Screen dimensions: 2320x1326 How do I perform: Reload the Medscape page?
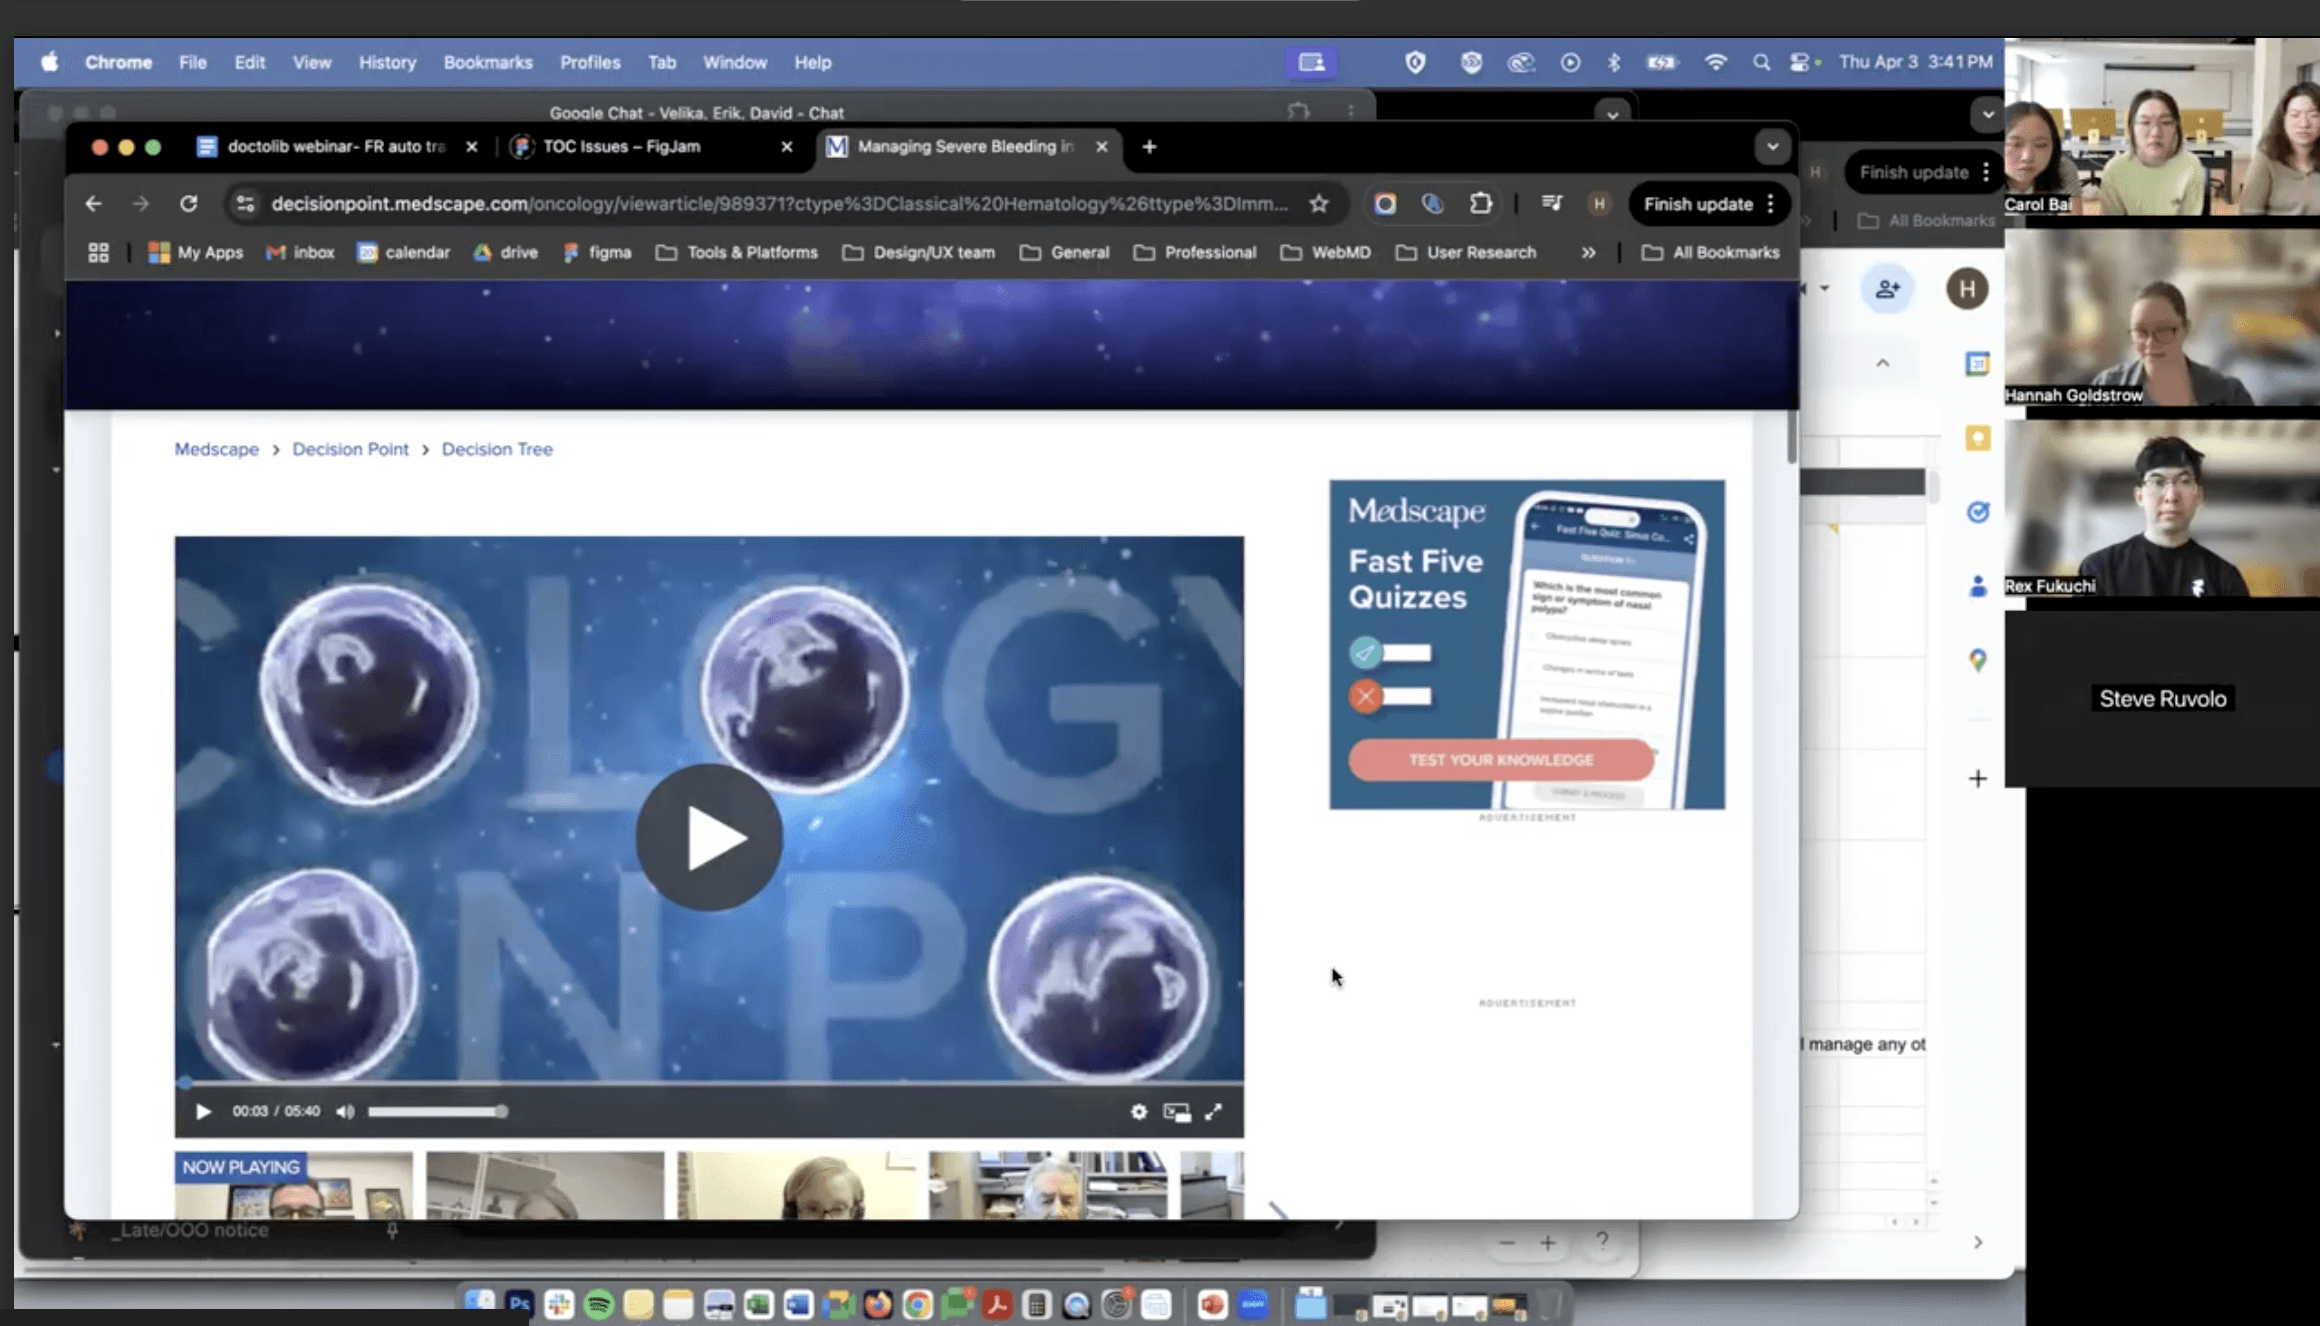click(x=188, y=204)
